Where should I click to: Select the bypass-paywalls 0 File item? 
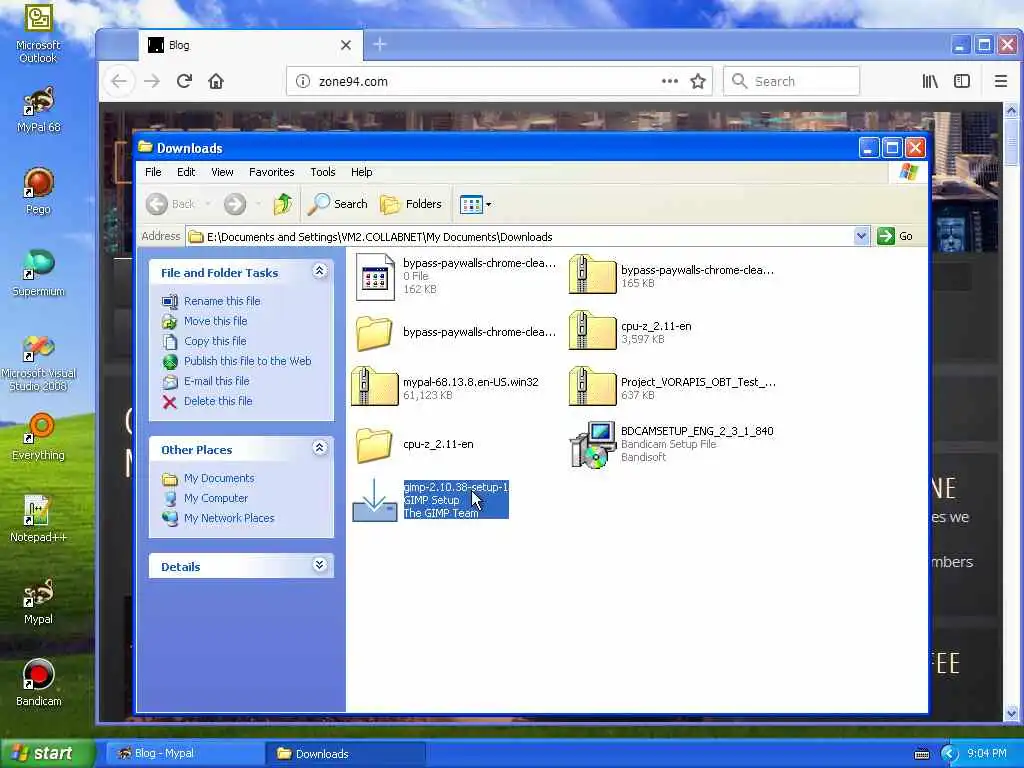tap(456, 276)
